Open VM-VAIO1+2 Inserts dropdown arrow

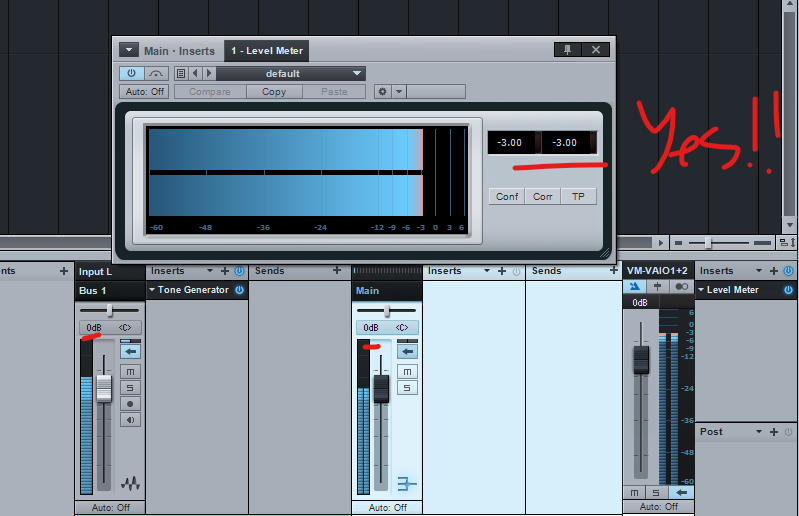coord(759,271)
